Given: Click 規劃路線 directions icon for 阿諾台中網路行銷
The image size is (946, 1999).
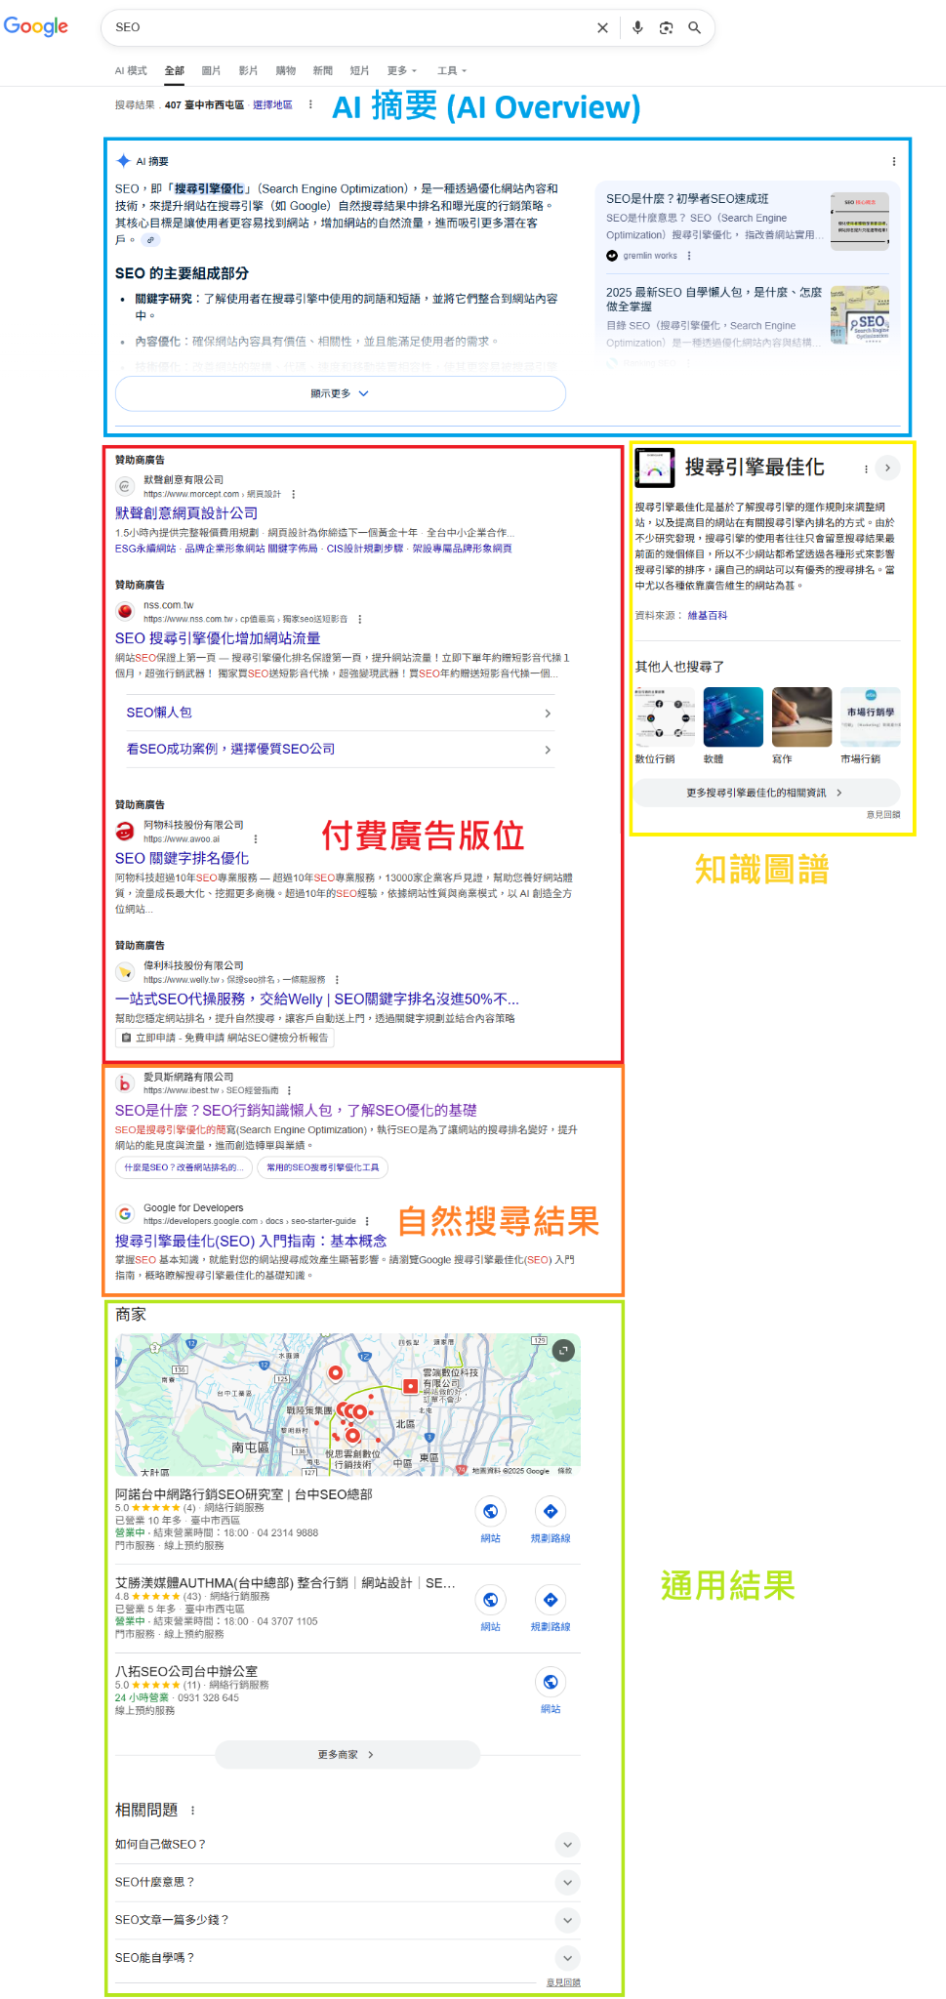Looking at the screenshot, I should tap(550, 1511).
